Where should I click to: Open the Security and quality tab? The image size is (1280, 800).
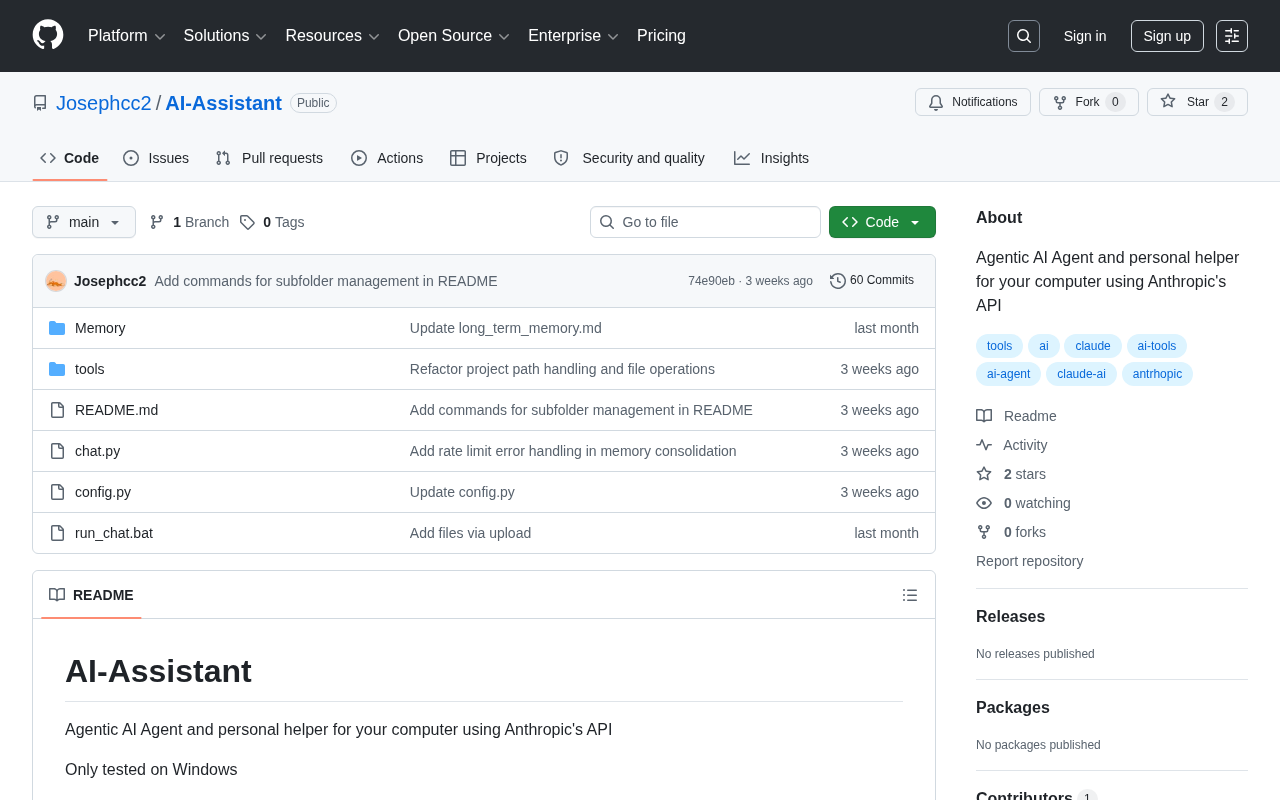[x=629, y=158]
